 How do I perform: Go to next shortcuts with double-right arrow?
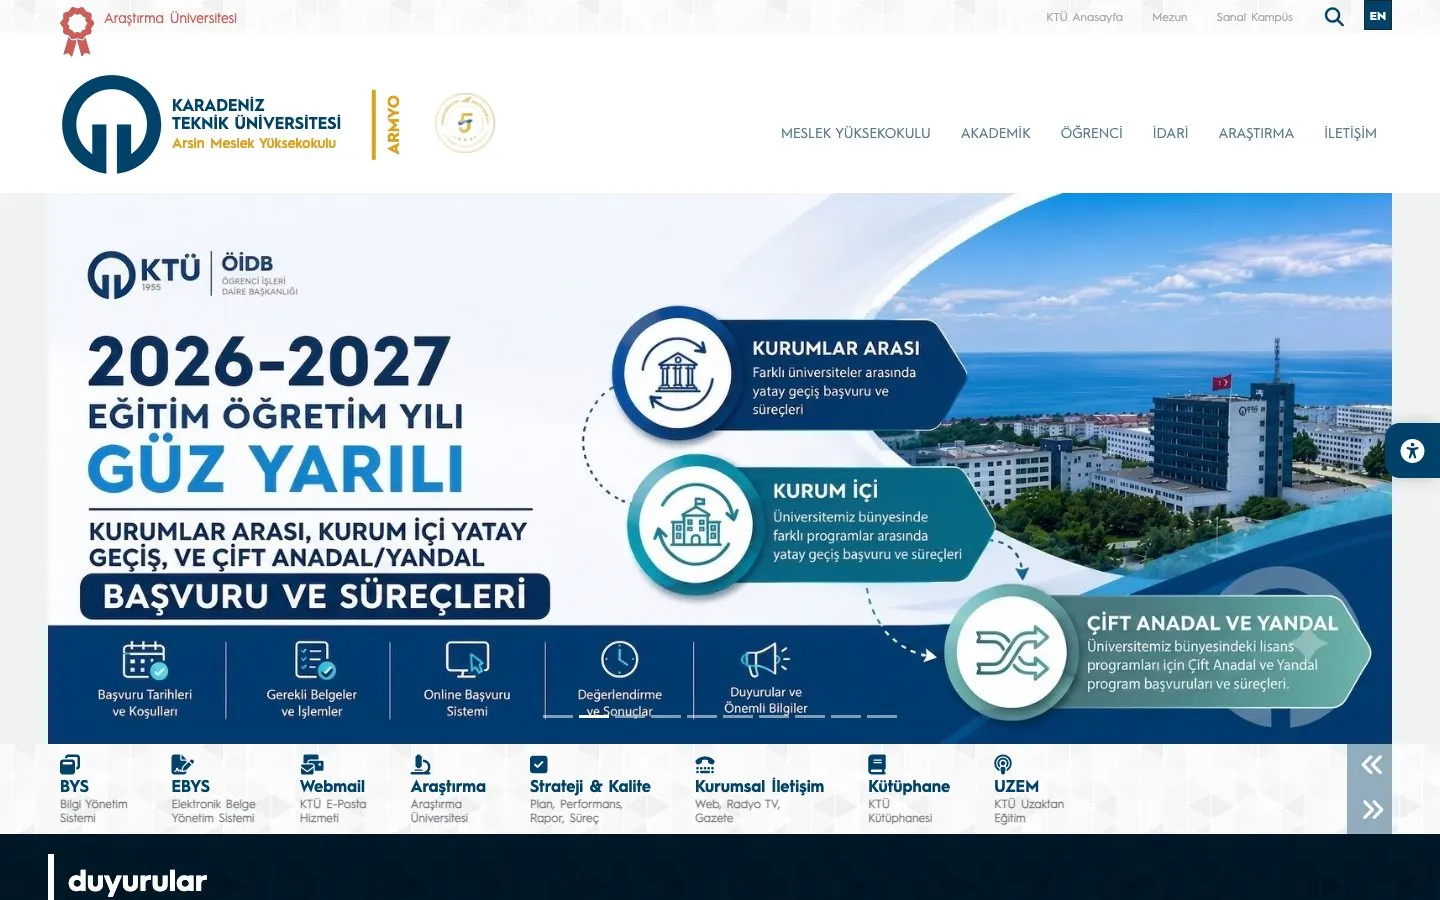click(x=1372, y=809)
